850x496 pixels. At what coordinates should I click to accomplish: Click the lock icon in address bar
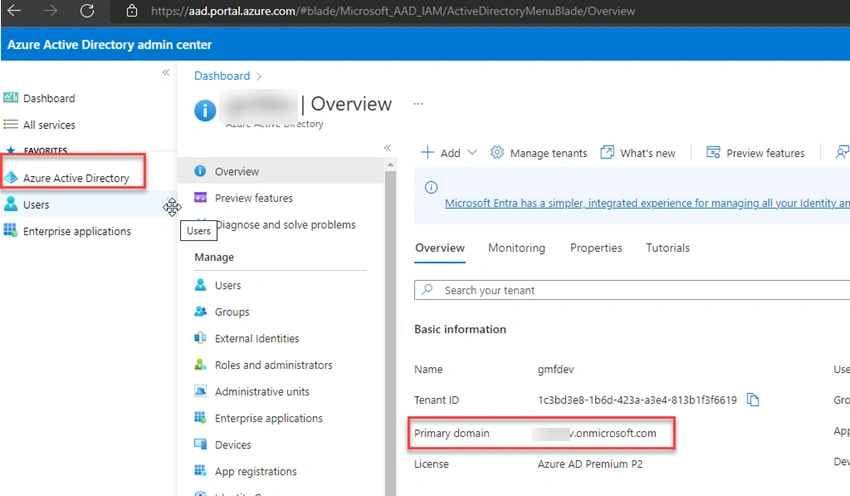pyautogui.click(x=132, y=11)
